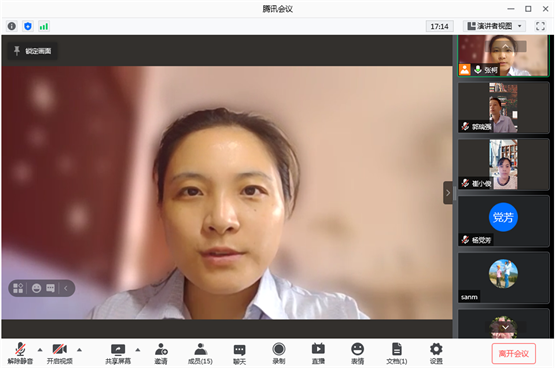Show meeting info icon in top bar
This screenshot has width=555, height=368.
pos(12,26)
